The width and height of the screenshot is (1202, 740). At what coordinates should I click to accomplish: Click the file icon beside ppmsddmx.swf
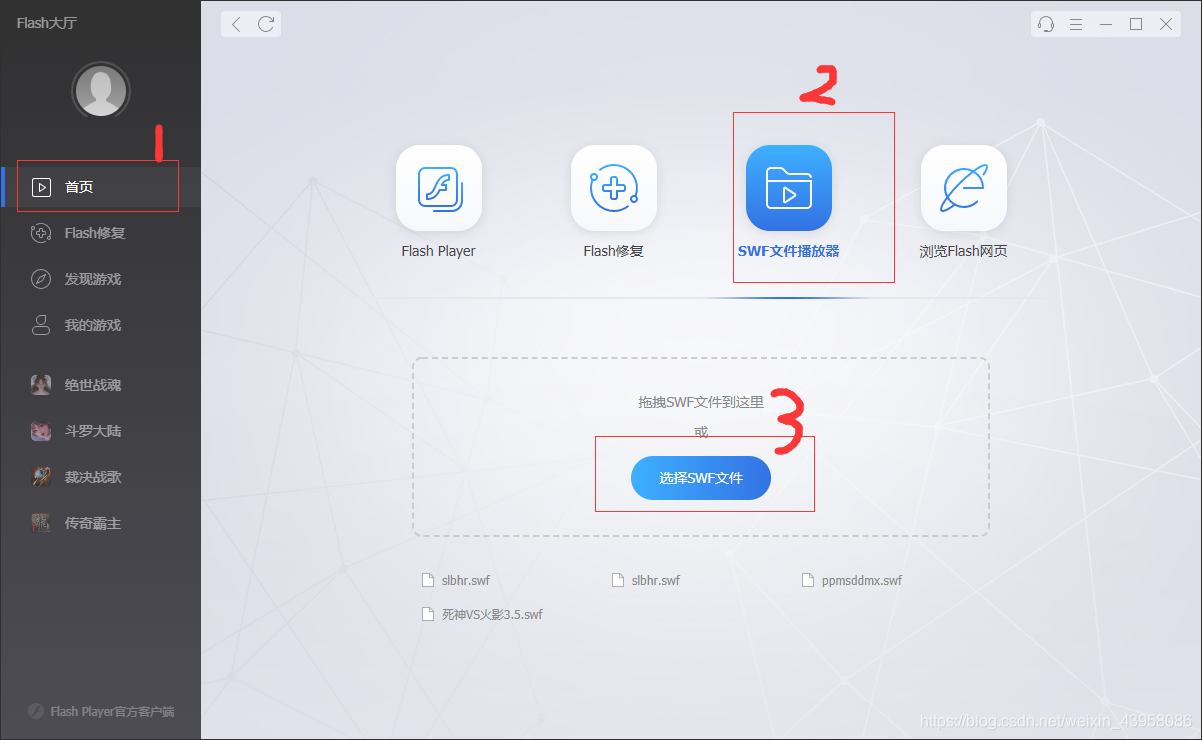(808, 580)
